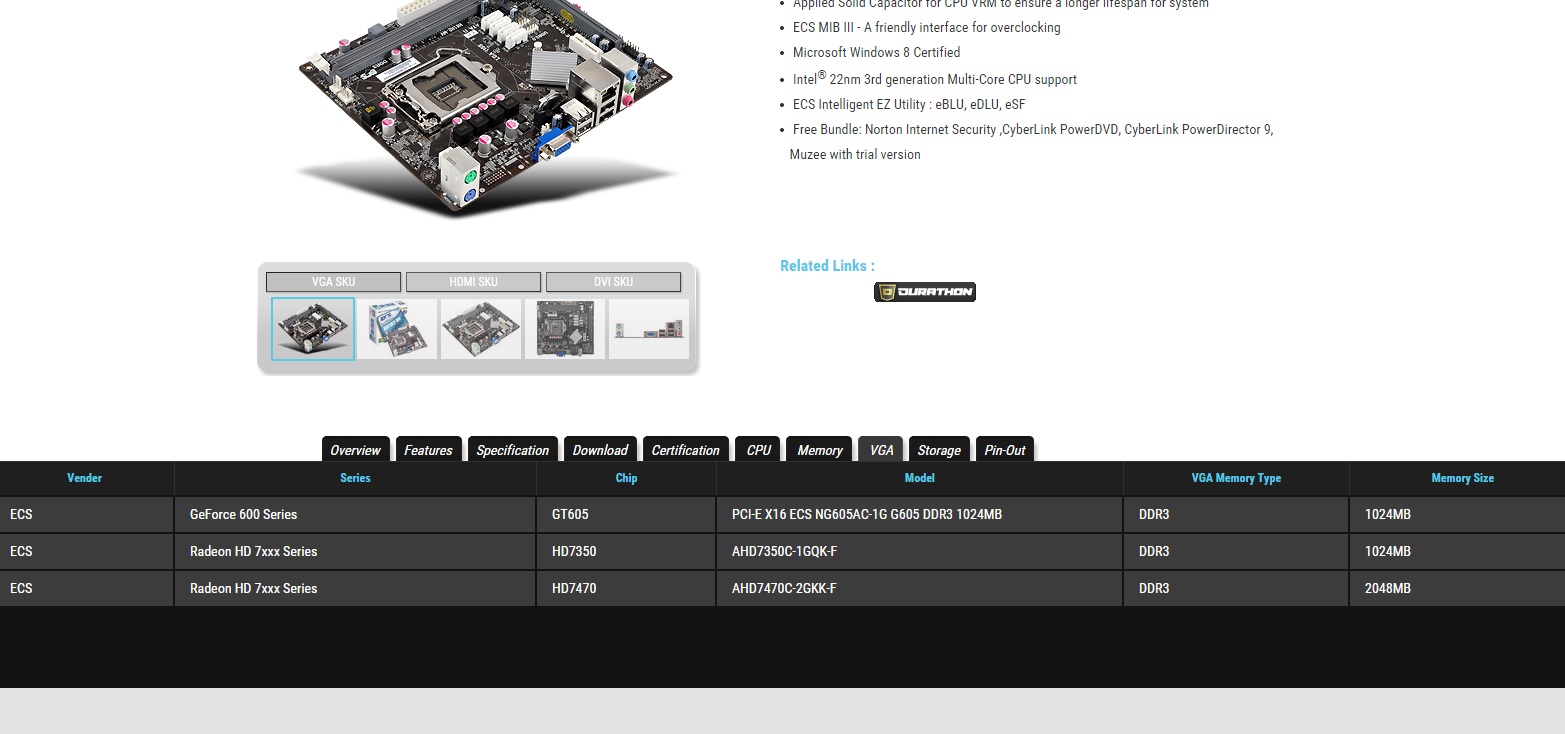Click the Radeon HD 7xxx Series cell in HD7350 row

pyautogui.click(x=355, y=551)
